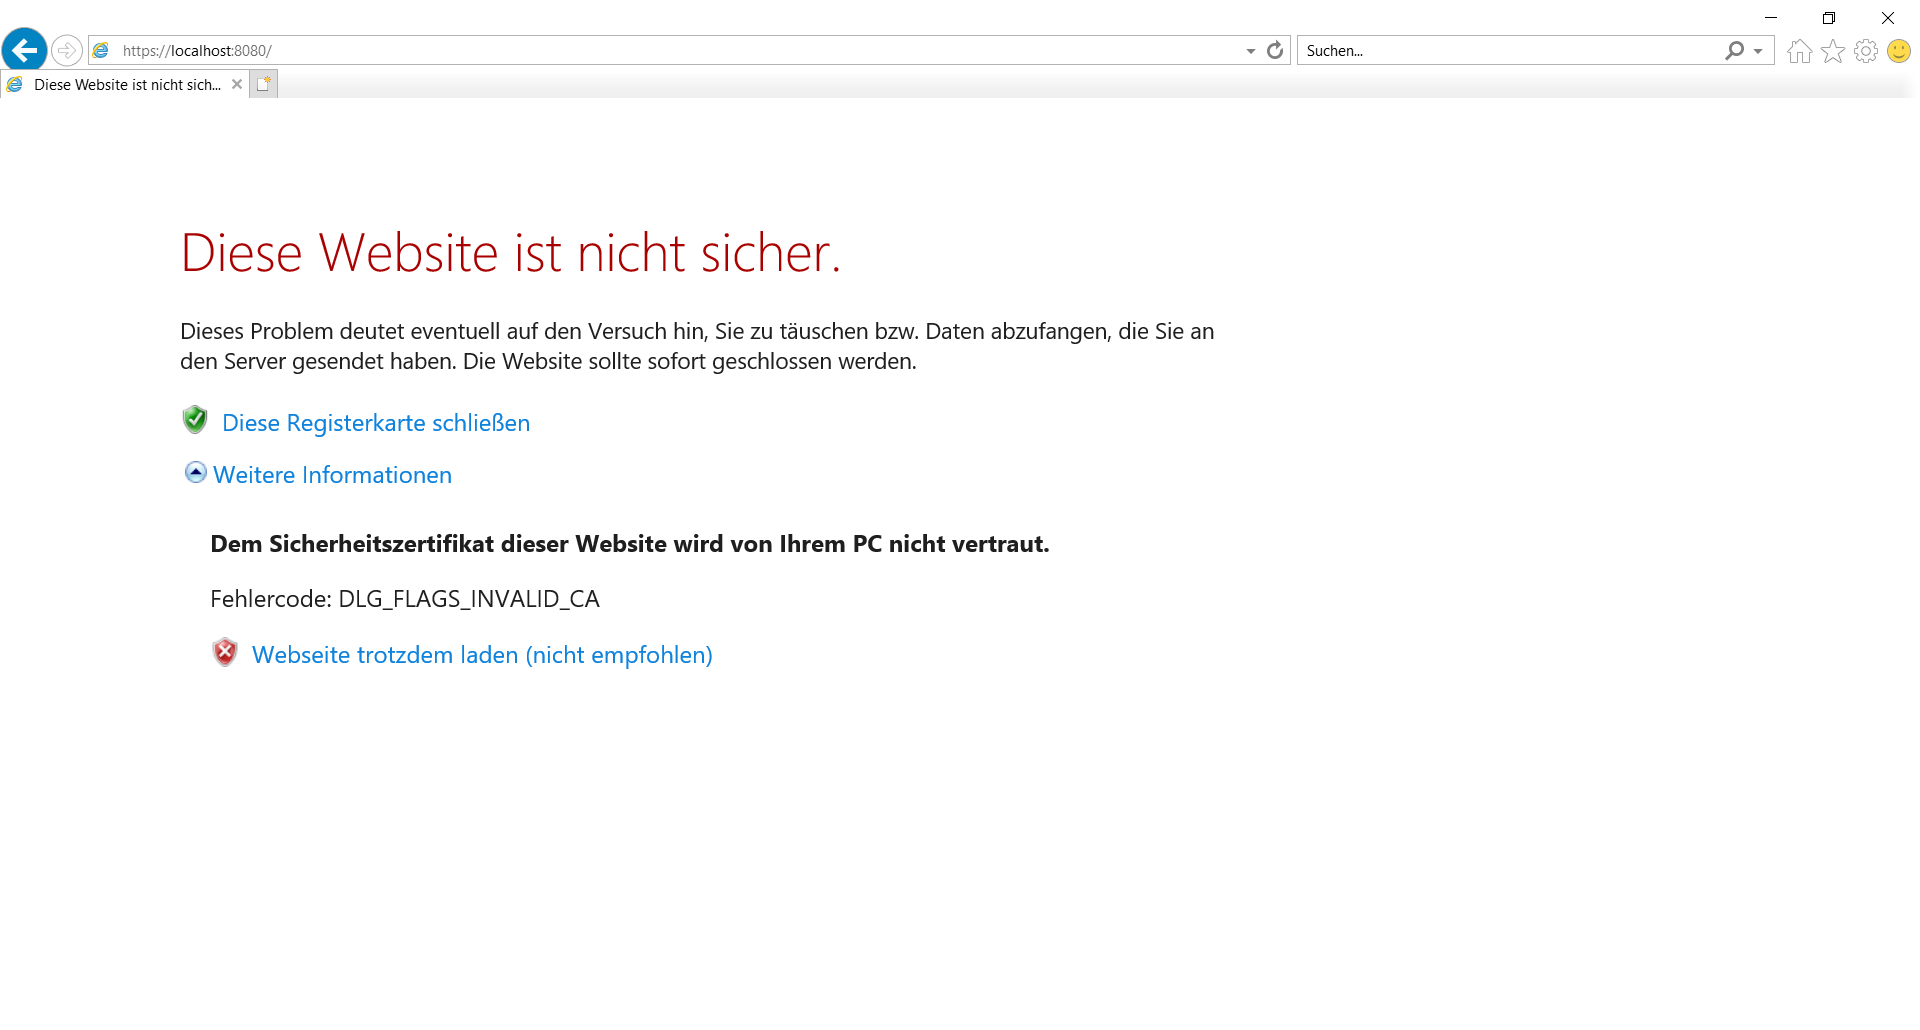Image resolution: width=1920 pixels, height=1030 pixels.
Task: Open the address bar autocomplete dropdown
Action: pyautogui.click(x=1250, y=51)
